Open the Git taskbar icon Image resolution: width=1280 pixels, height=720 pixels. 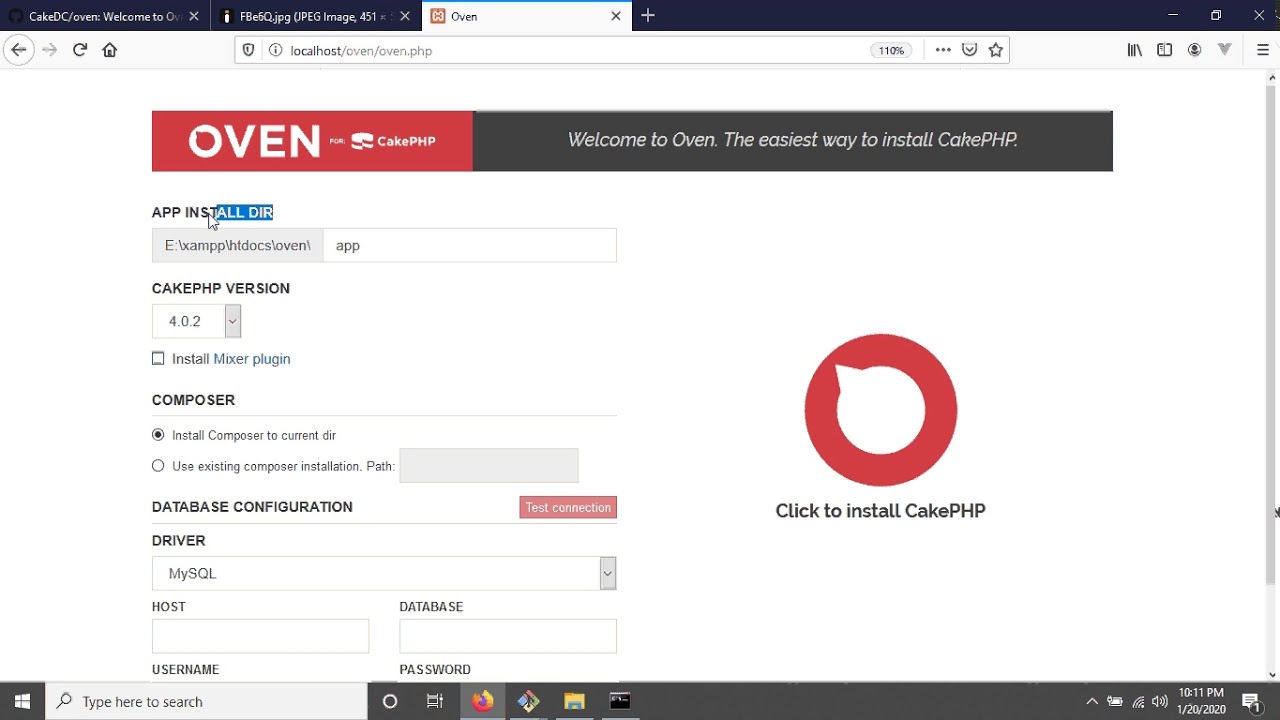[529, 701]
